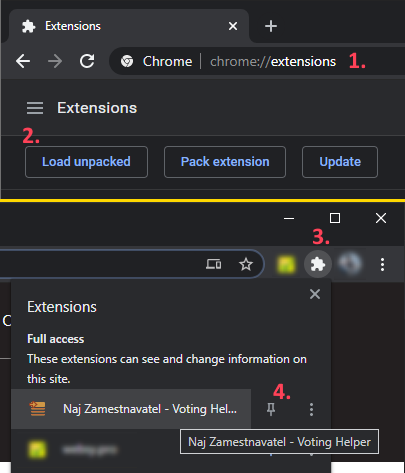This screenshot has height=473, width=405.
Task: Go back with the back arrow
Action: [x=23, y=61]
